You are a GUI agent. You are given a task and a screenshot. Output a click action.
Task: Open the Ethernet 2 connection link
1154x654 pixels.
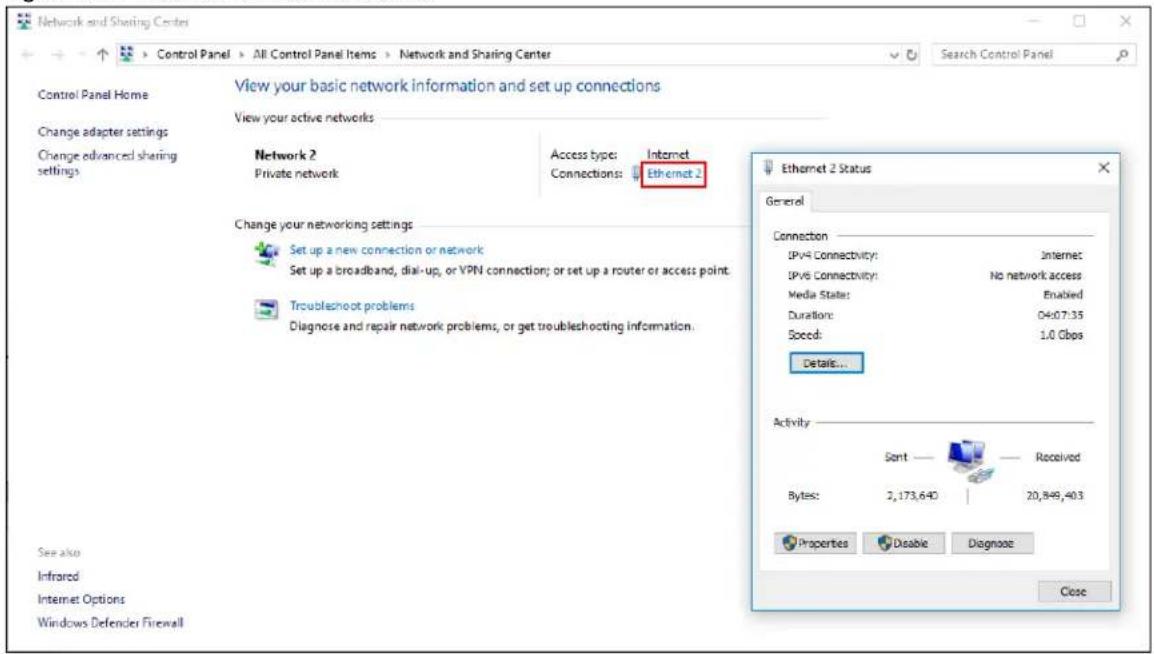pyautogui.click(x=674, y=174)
